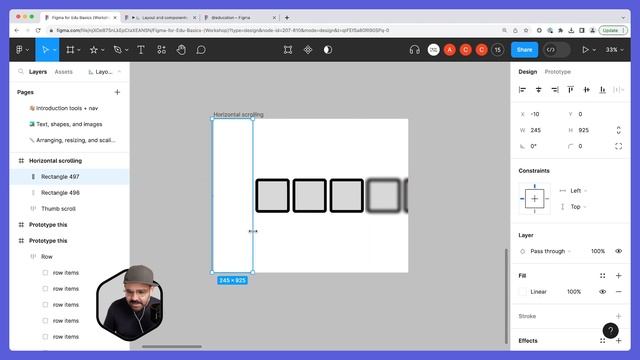Click Independent corners icon
Image resolution: width=640 pixels, height=360 pixels.
(618, 146)
